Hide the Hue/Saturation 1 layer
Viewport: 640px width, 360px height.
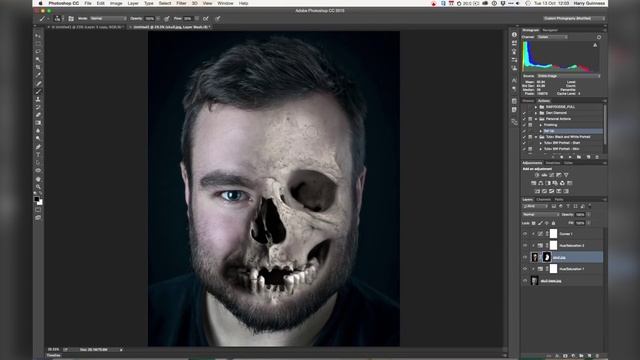[x=525, y=269]
